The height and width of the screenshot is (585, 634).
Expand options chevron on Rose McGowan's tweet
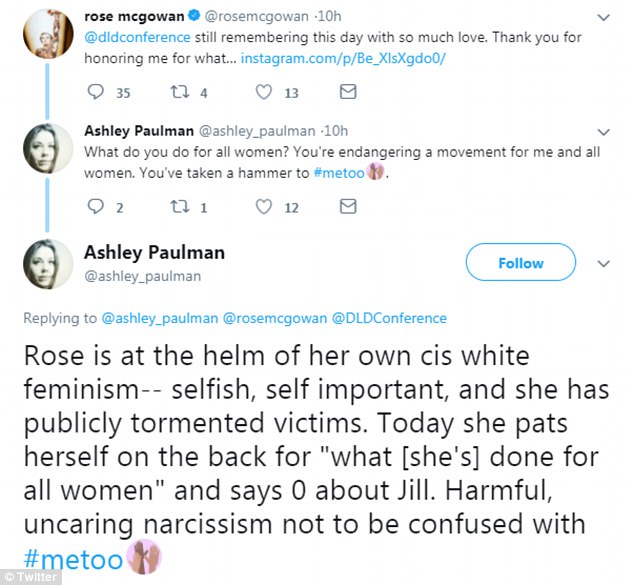[x=603, y=17]
